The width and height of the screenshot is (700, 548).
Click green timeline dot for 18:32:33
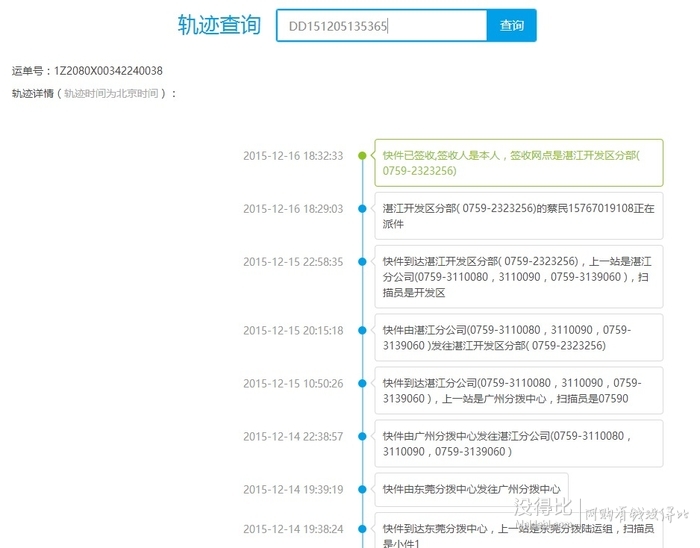point(362,155)
